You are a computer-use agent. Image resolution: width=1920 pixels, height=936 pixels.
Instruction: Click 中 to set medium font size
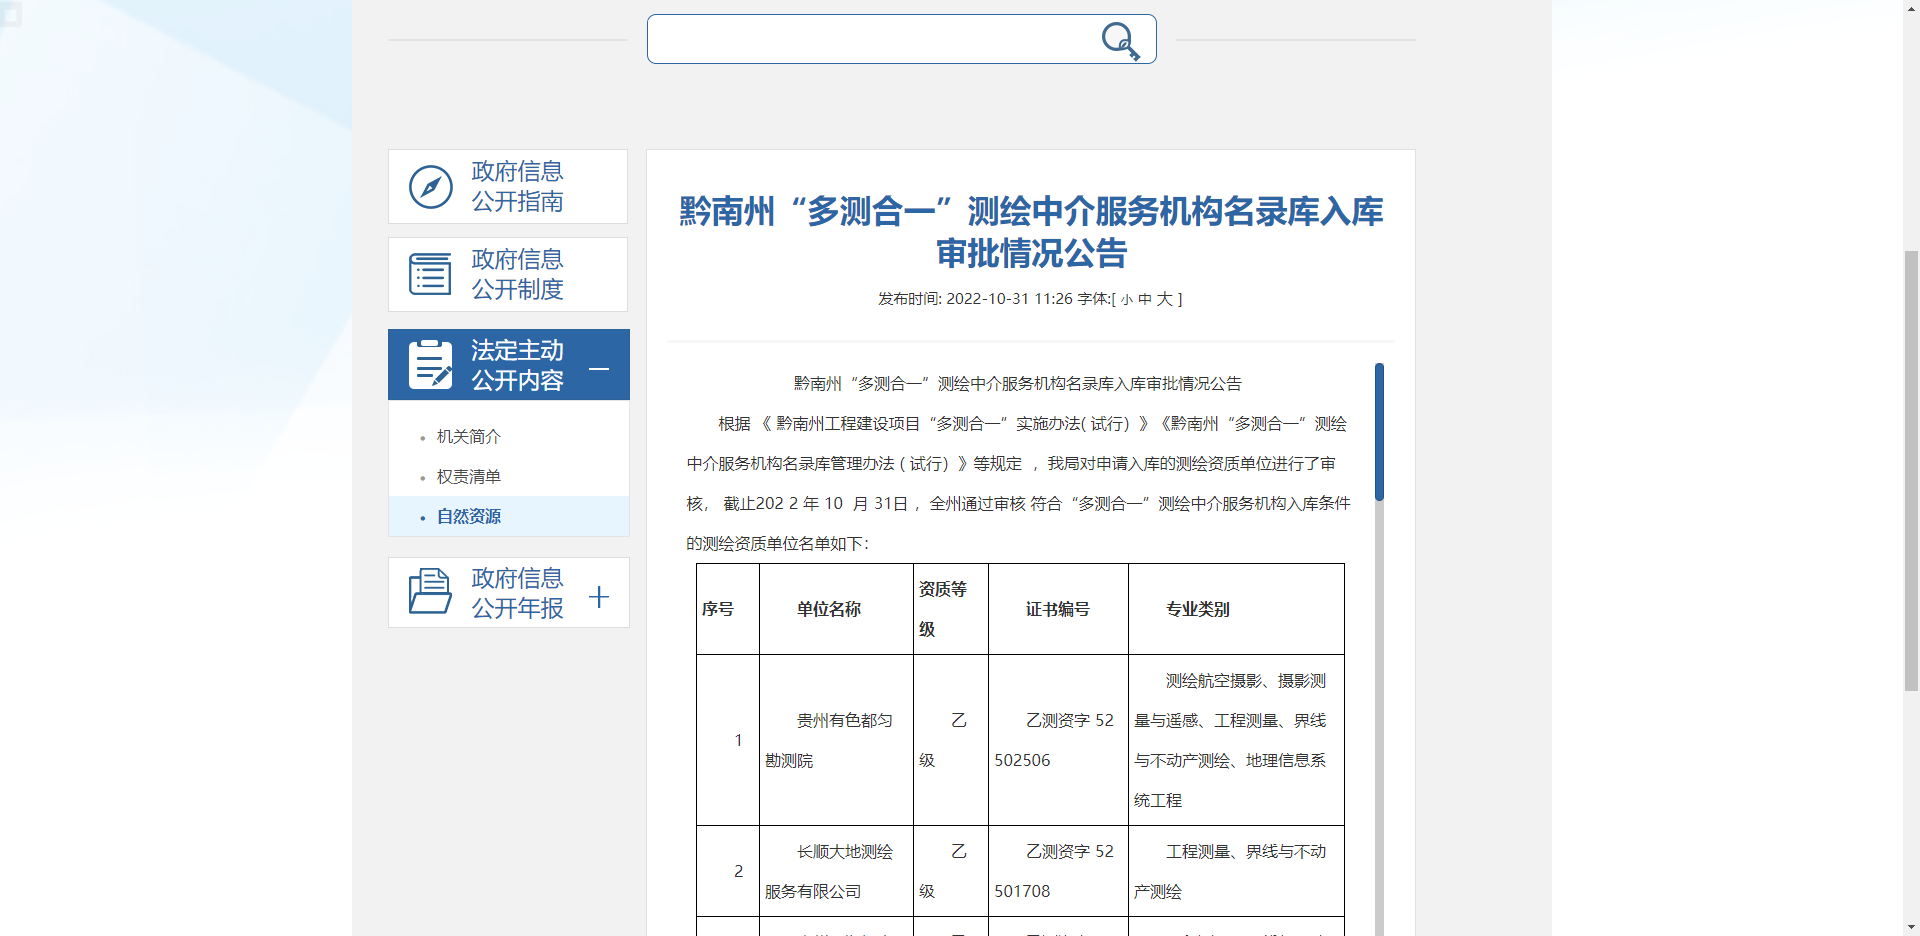pos(1143,298)
